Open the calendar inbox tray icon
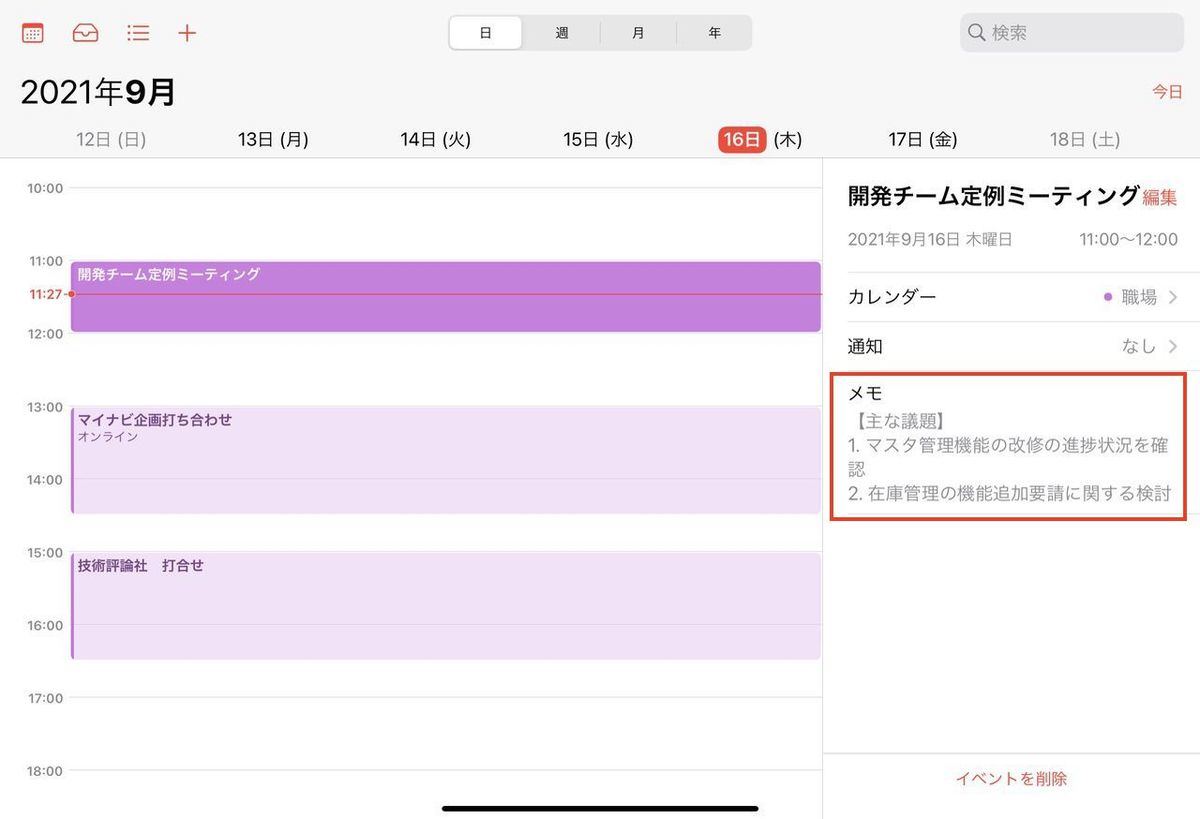Viewport: 1200px width, 819px height. click(x=86, y=32)
